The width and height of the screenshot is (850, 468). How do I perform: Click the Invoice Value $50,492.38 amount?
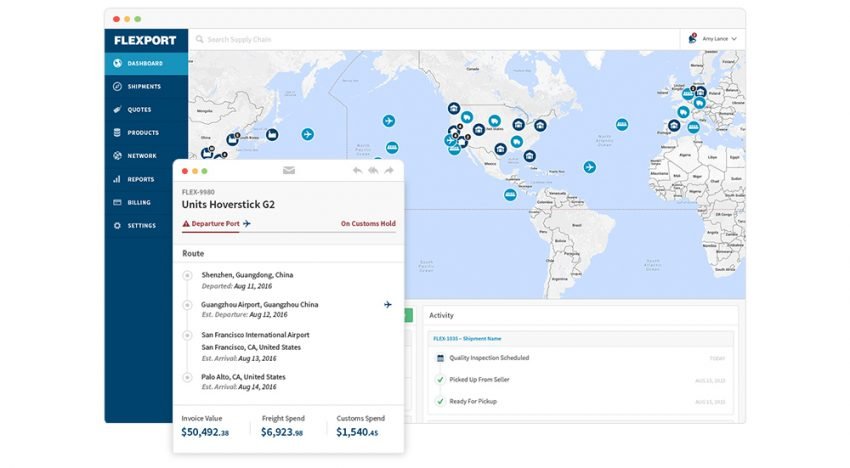(205, 432)
